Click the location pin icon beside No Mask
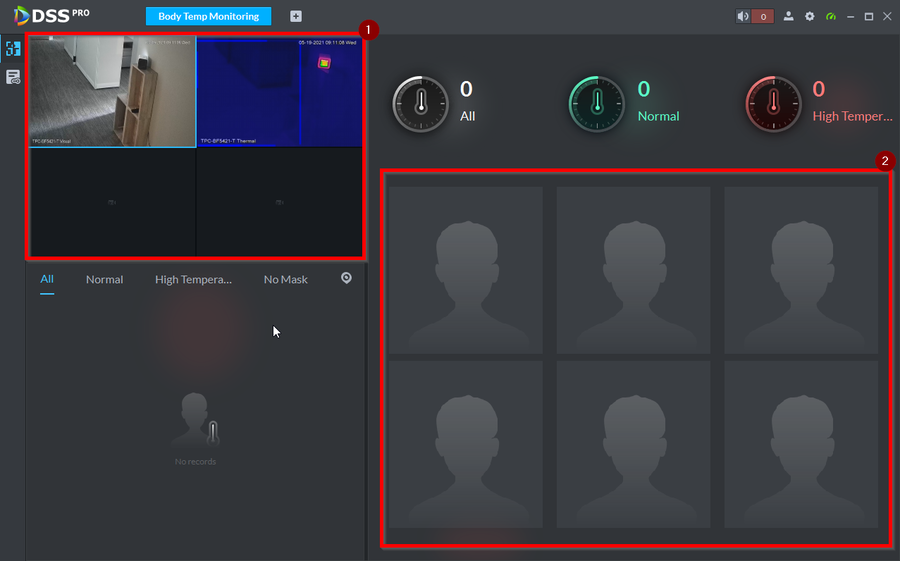Screen dimensions: 900x561 click(x=346, y=278)
